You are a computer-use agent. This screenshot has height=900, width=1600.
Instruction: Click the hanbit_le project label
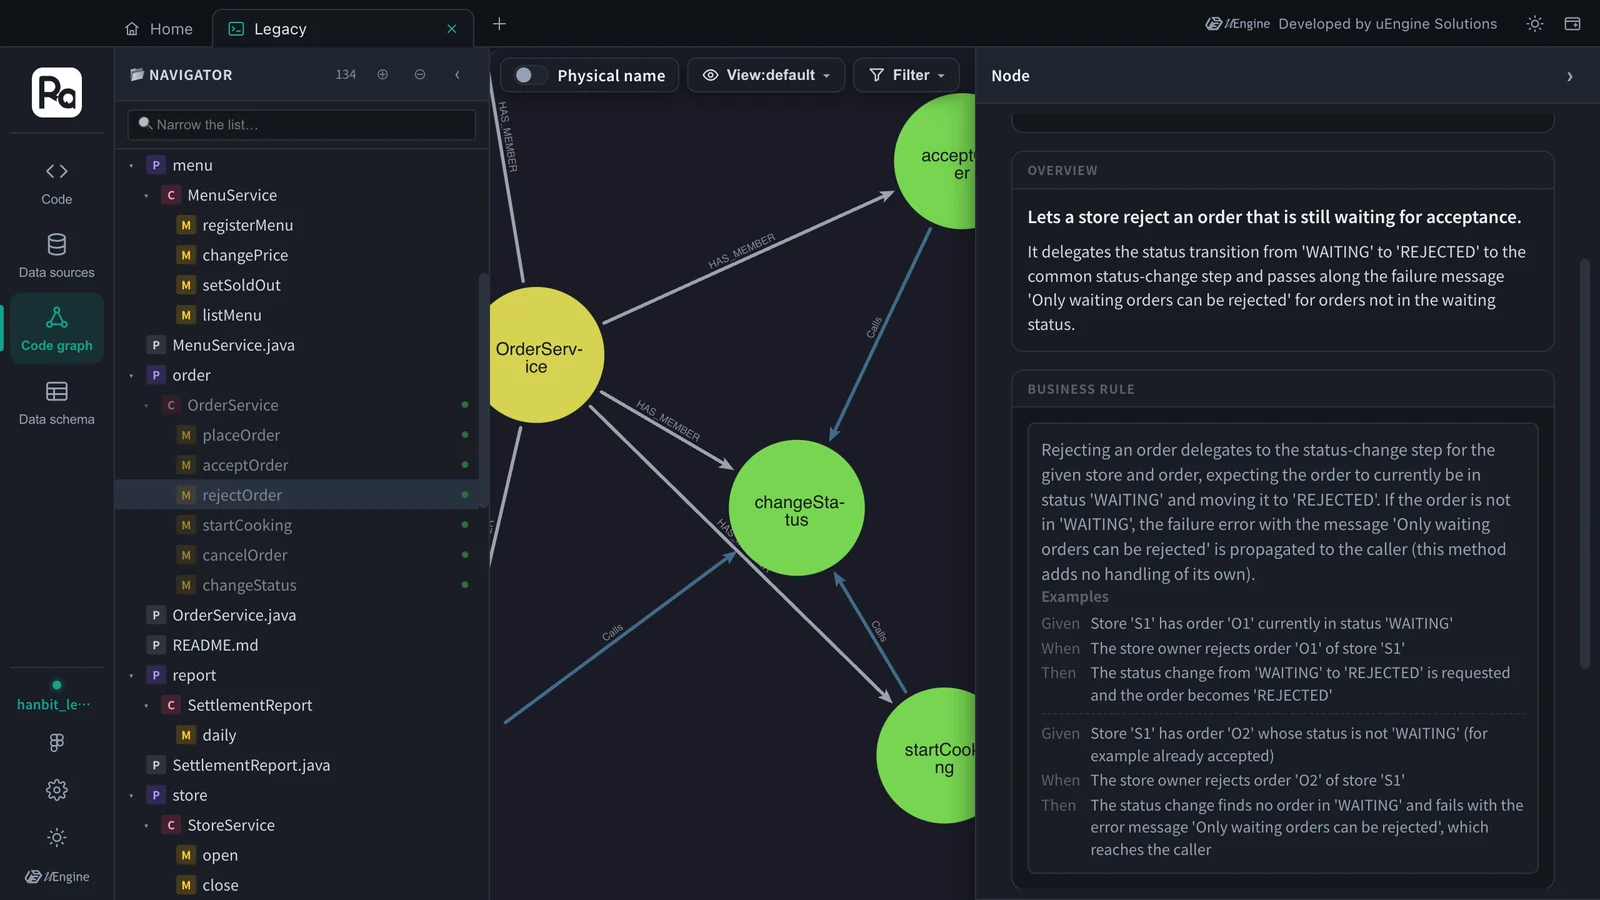coord(53,704)
